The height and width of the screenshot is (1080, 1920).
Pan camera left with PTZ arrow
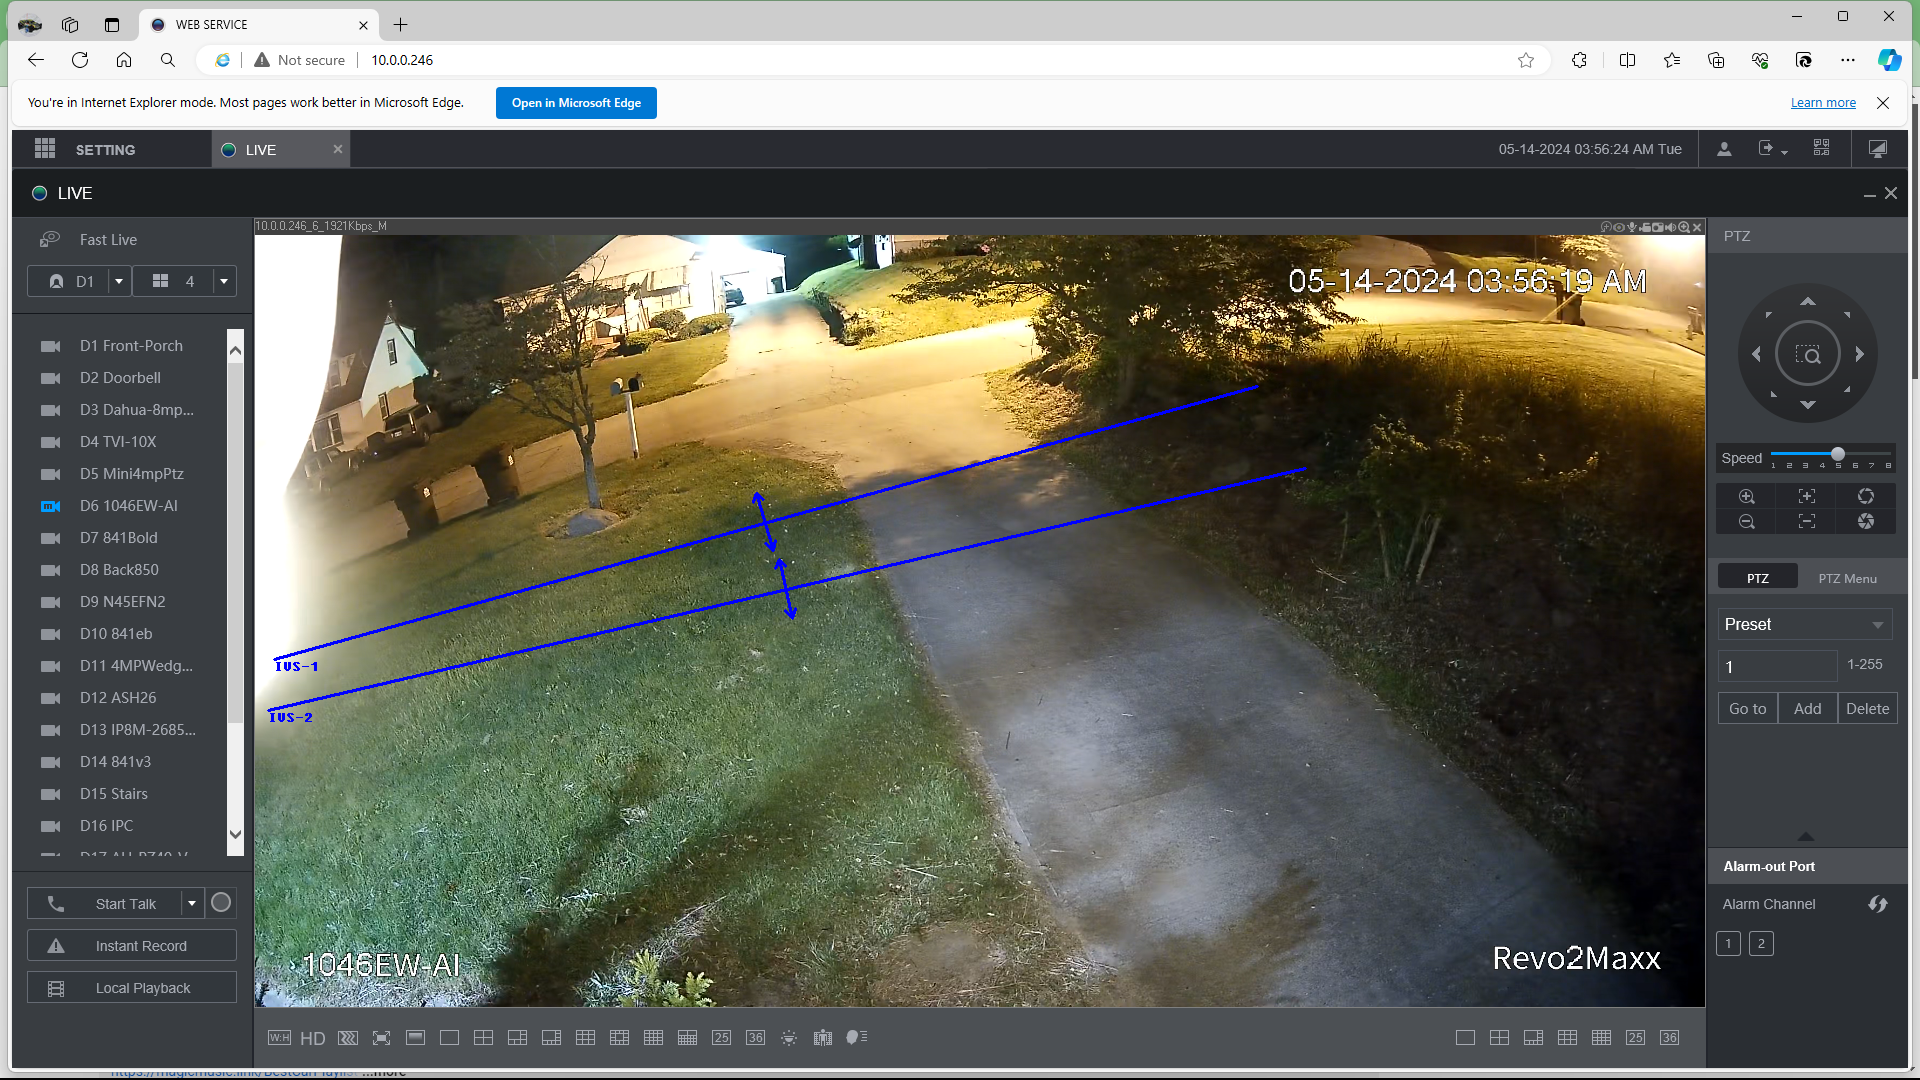[x=1756, y=354]
